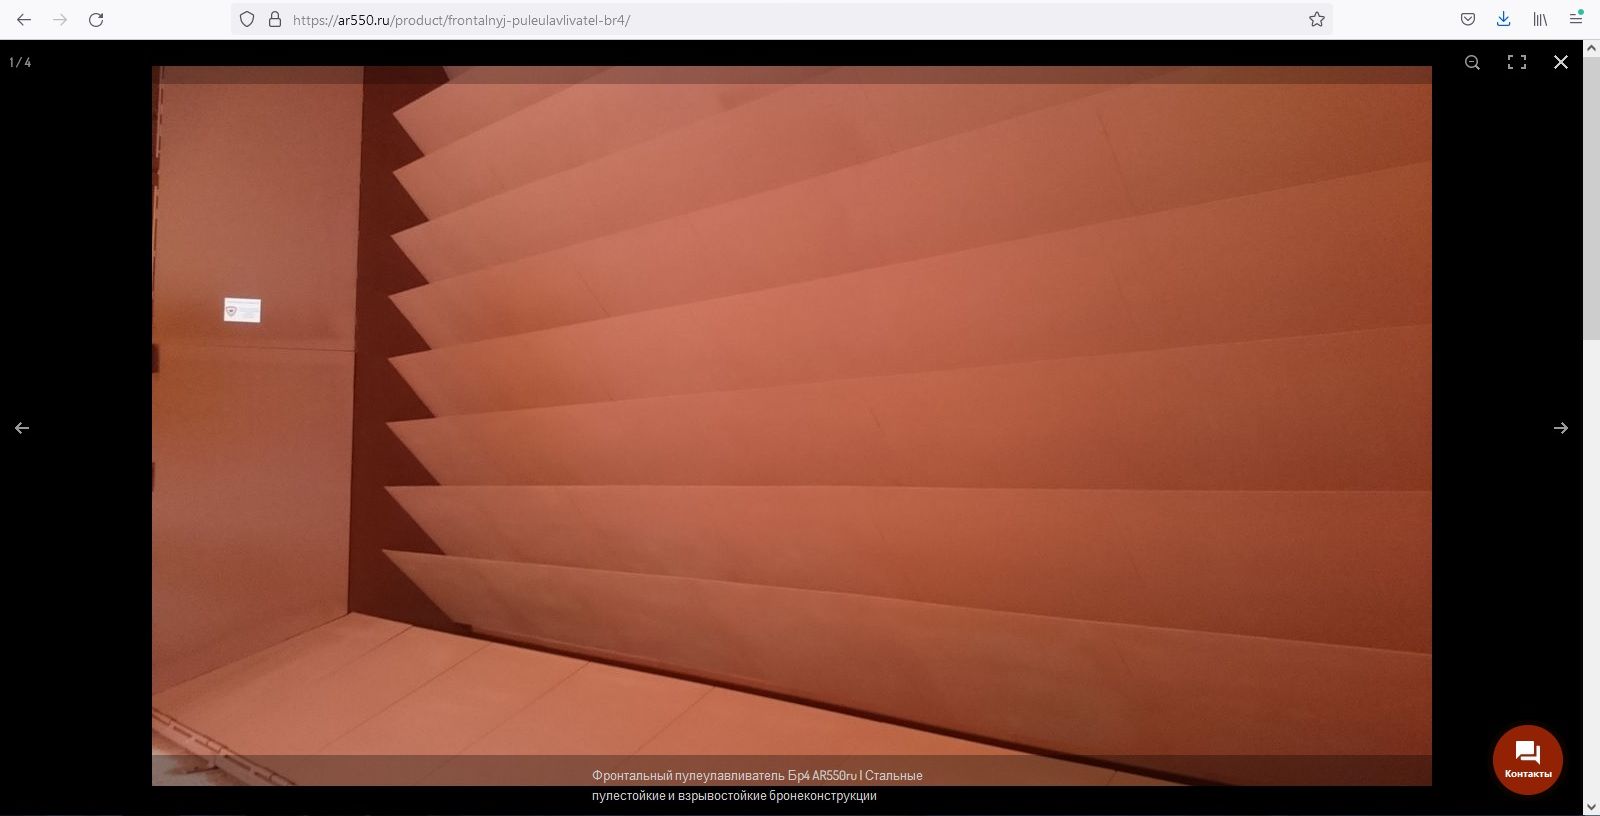Zoom into the gallery image
Screen dimensions: 1600x816
(x=1472, y=62)
